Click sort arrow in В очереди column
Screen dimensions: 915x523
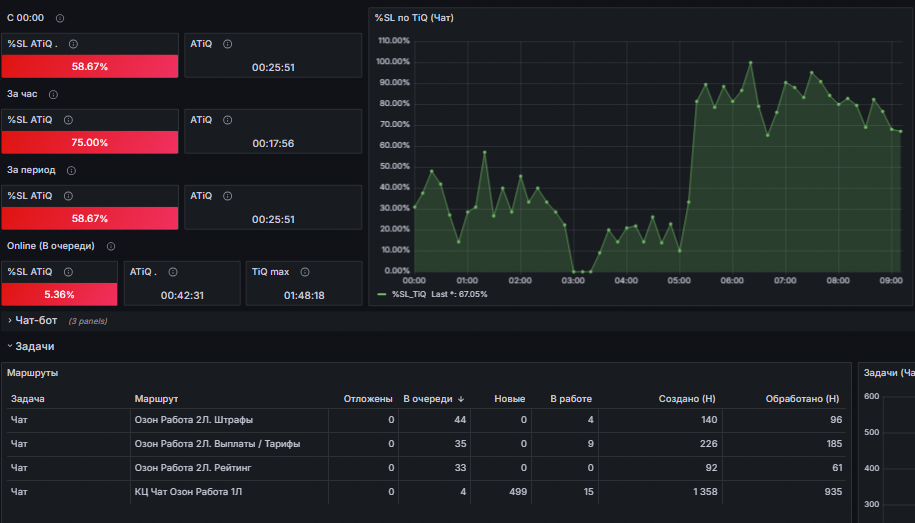[x=461, y=399]
